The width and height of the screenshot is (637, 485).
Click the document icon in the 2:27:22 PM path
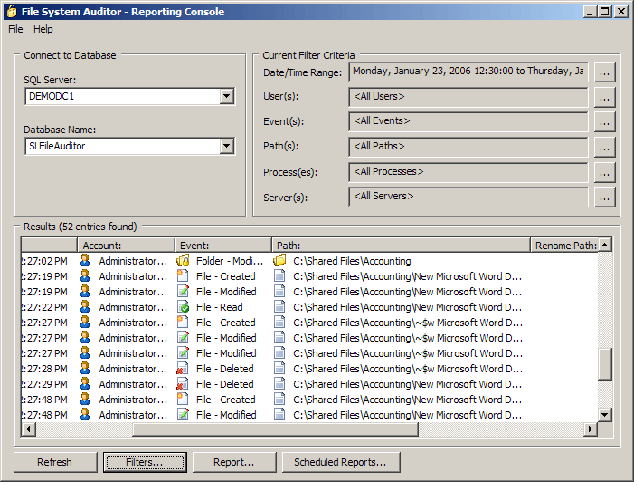pos(280,307)
